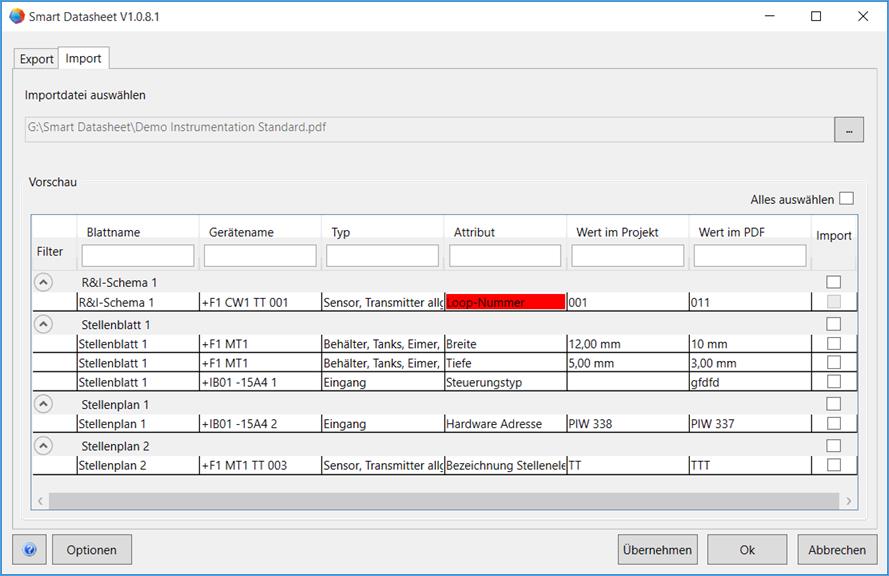The width and height of the screenshot is (889, 576).
Task: Tick Import checkbox for the Breite row
Action: [x=833, y=344]
